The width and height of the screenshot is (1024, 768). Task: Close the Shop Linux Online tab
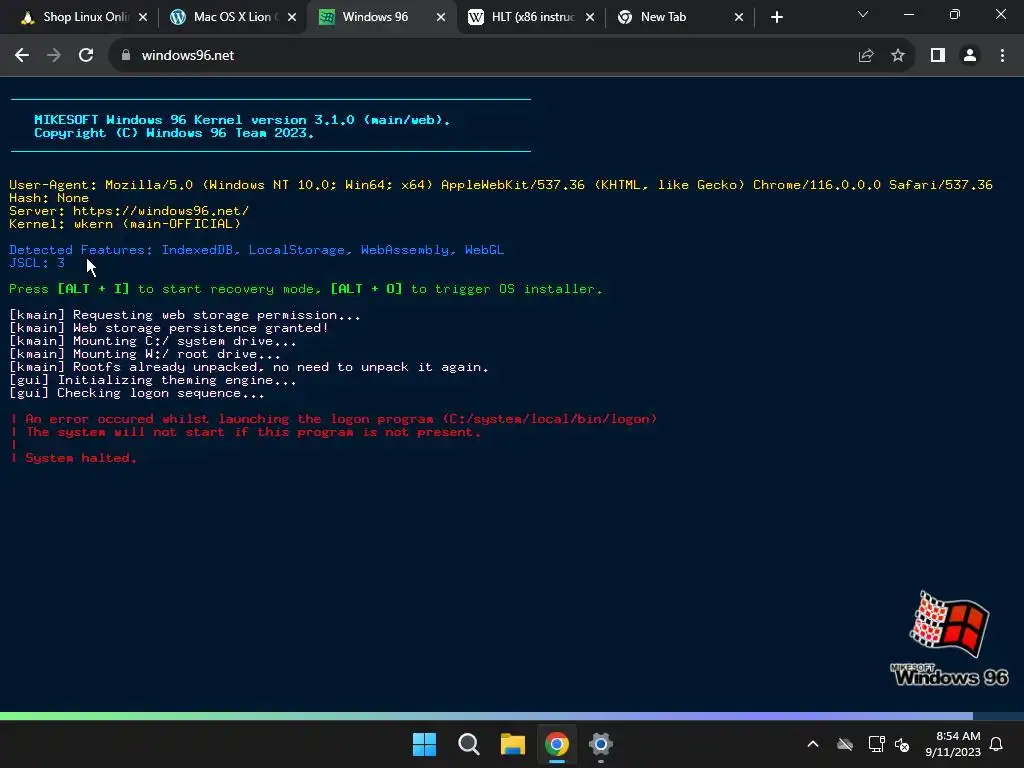click(x=143, y=18)
